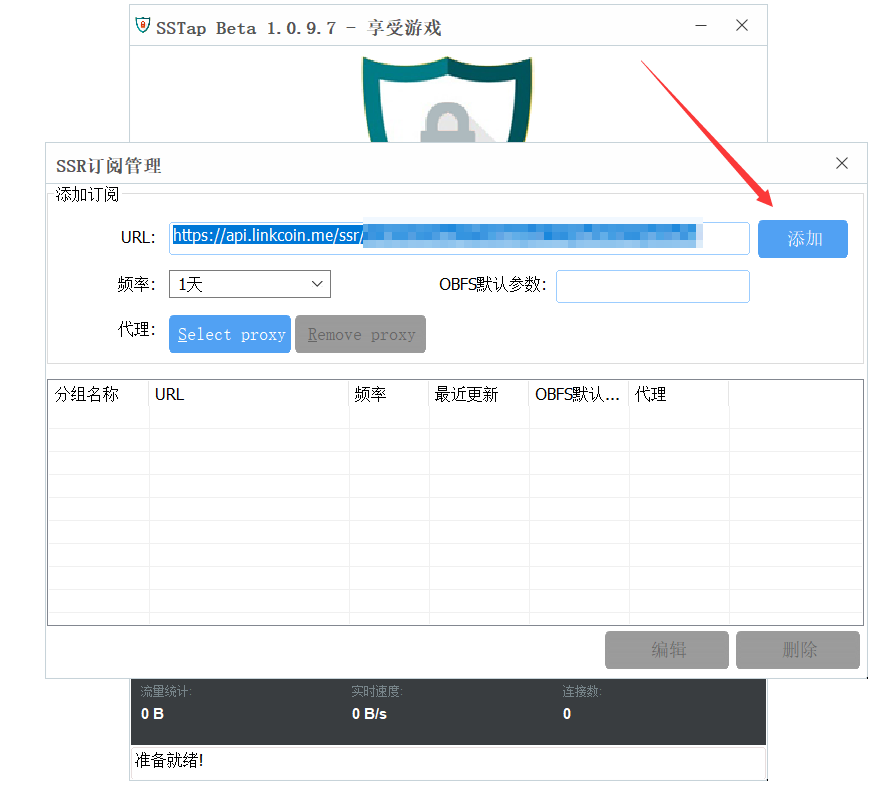The image size is (888, 792).
Task: Close the SSTap main window
Action: pos(742,25)
